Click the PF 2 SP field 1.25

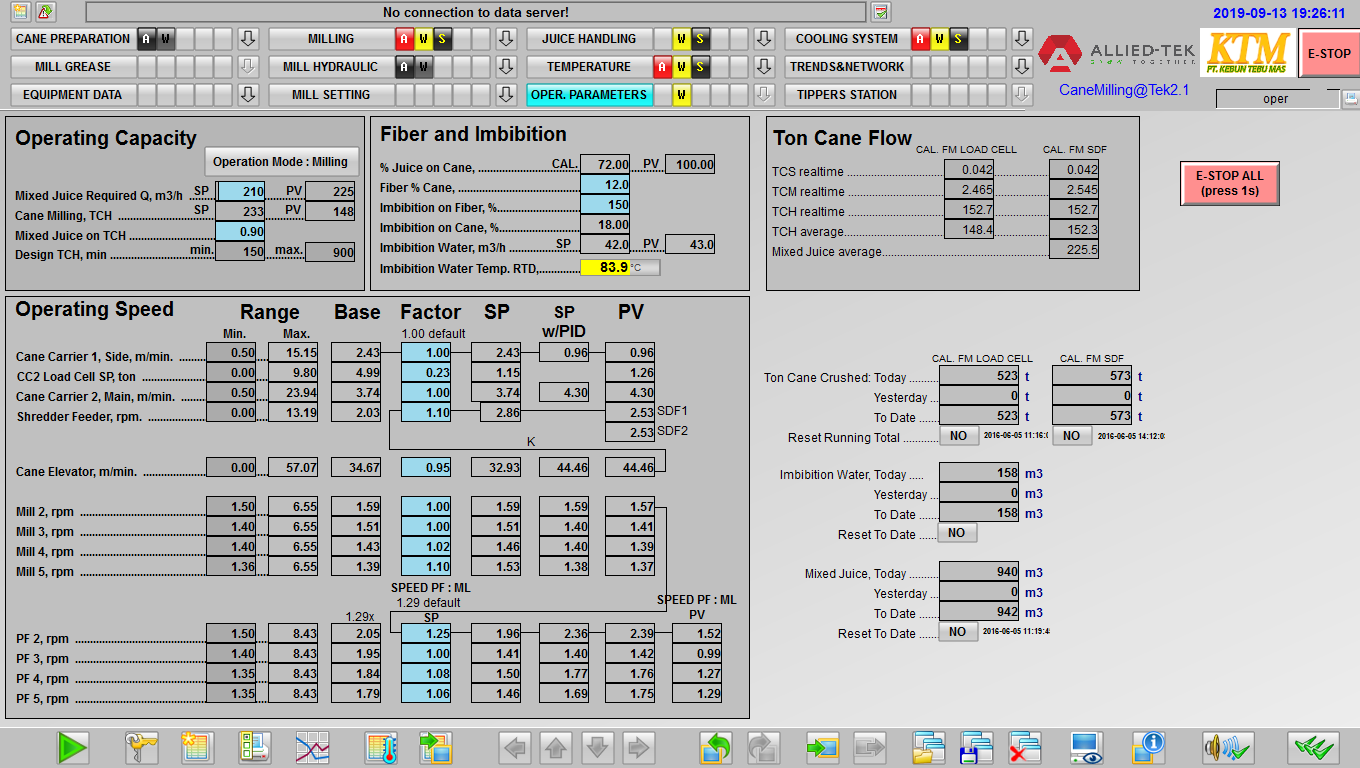tap(426, 633)
